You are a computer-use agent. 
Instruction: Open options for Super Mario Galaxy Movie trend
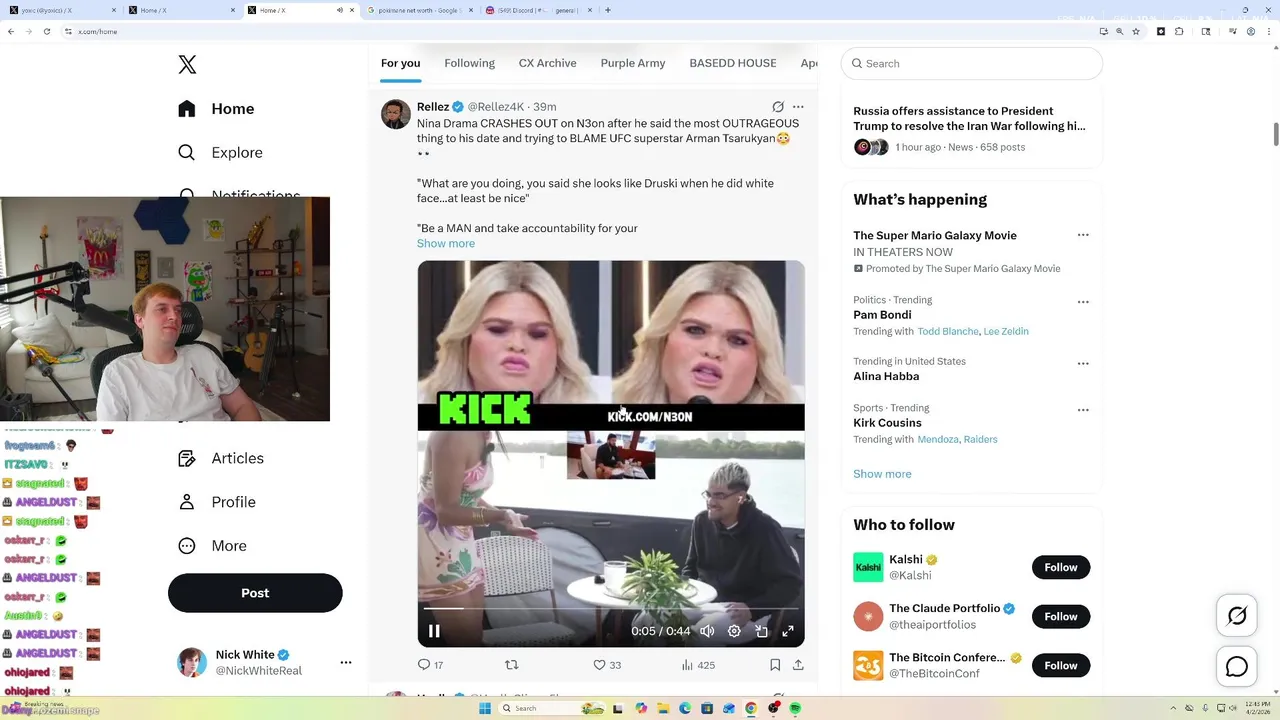pyautogui.click(x=1083, y=235)
